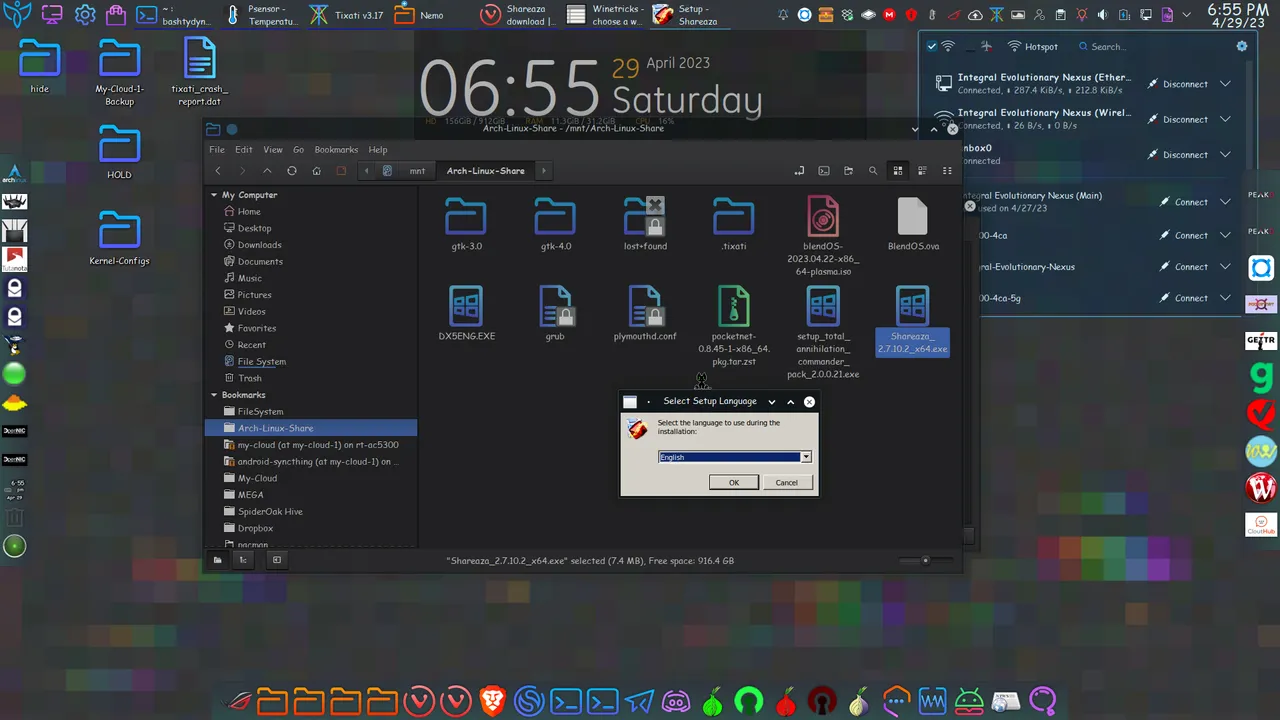Toggle Wi-Fi in network panel
This screenshot has width=1280, height=720.
point(948,46)
